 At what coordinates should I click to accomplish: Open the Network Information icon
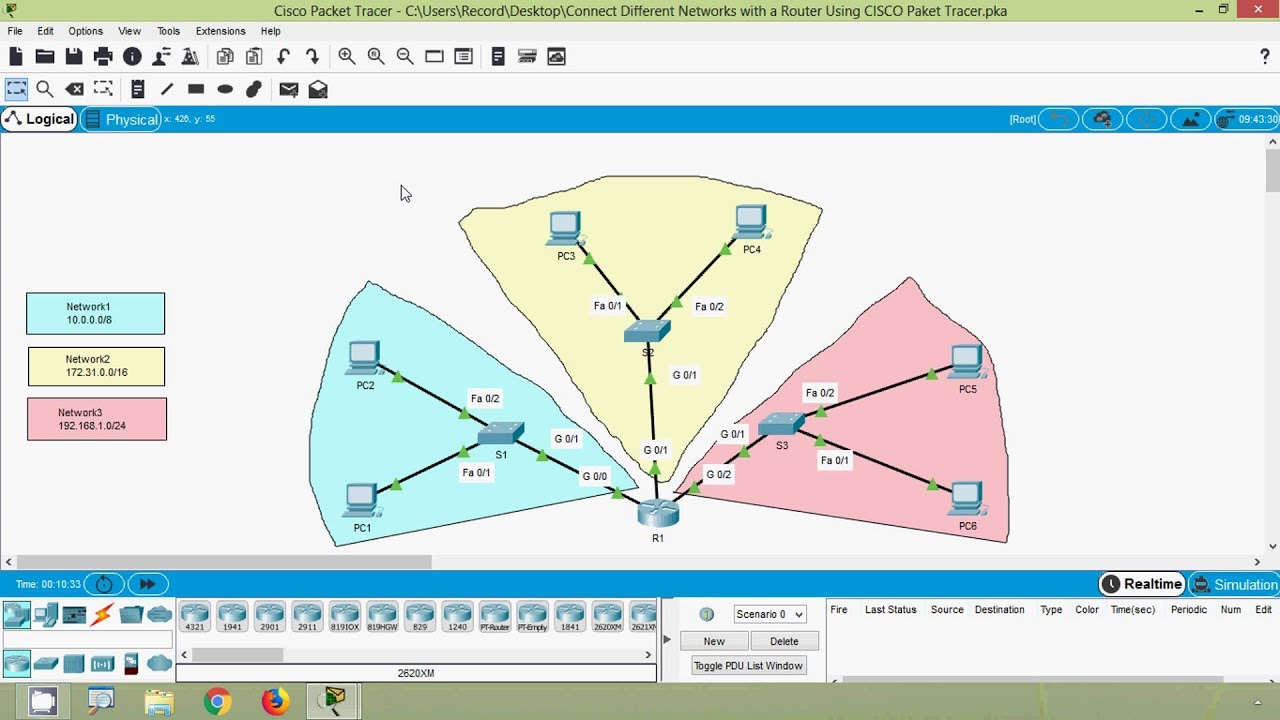click(132, 57)
